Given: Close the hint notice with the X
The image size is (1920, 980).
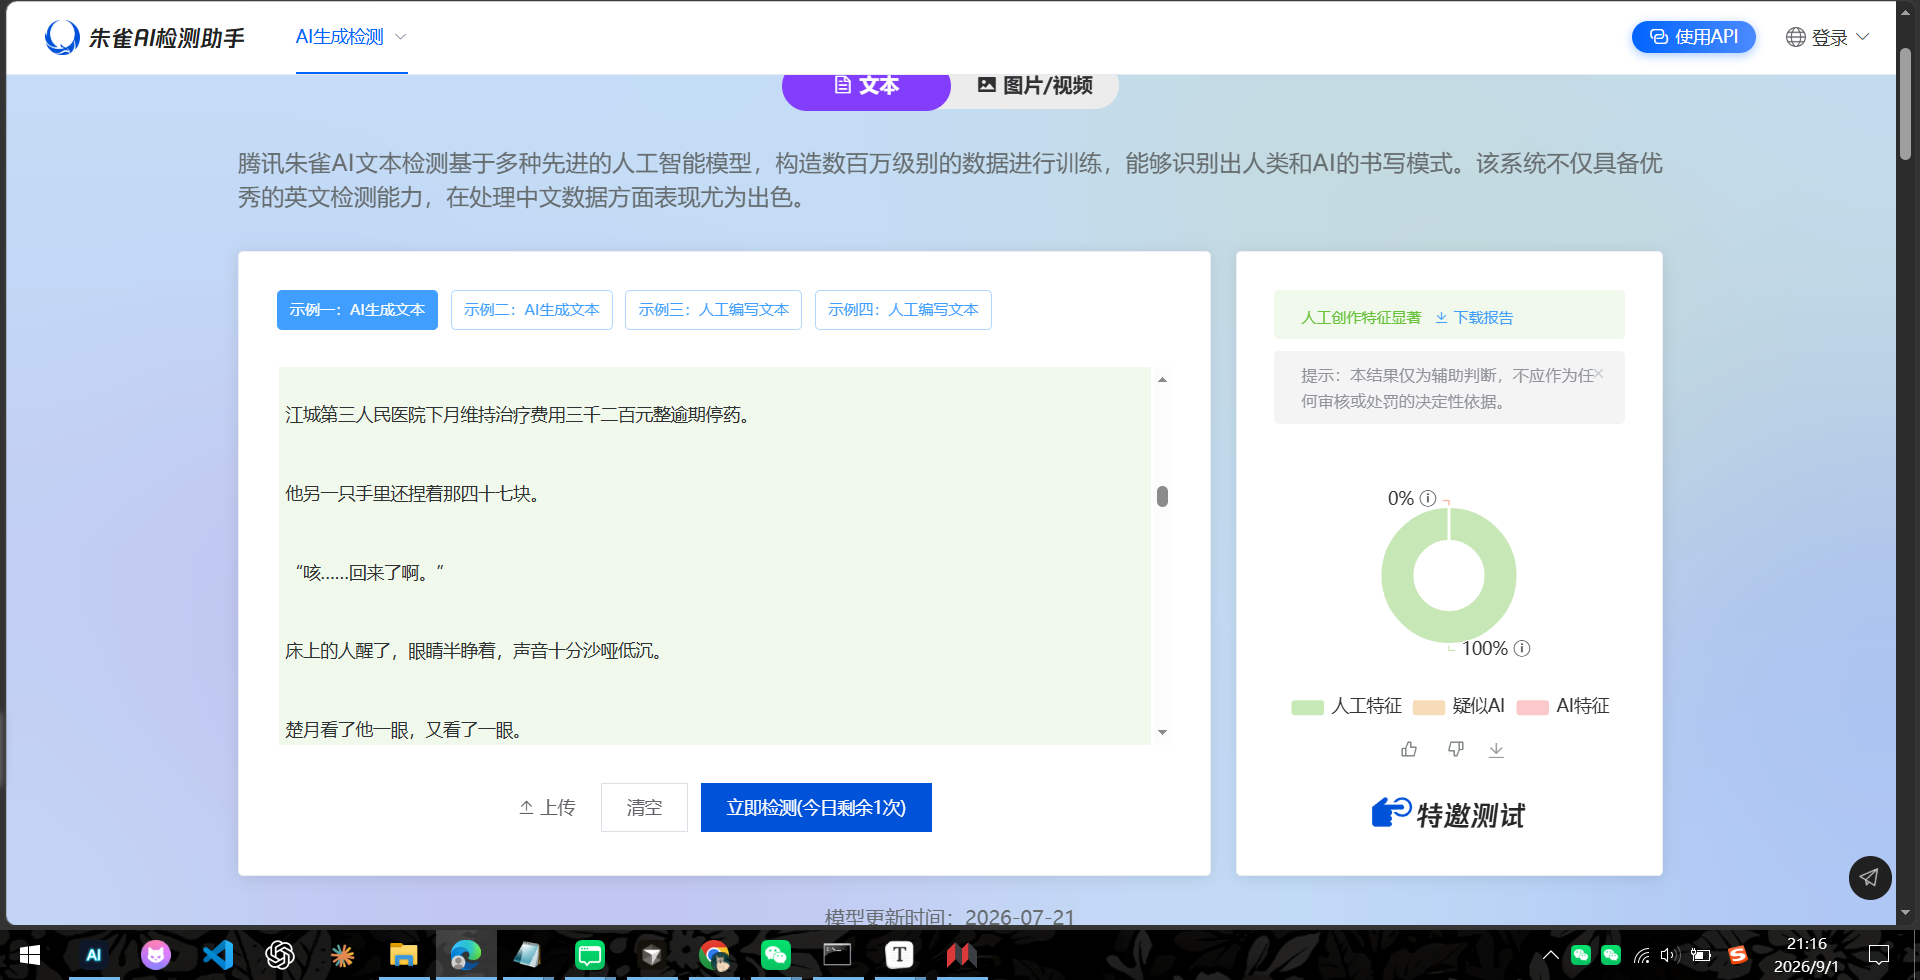Looking at the screenshot, I should pyautogui.click(x=1599, y=374).
